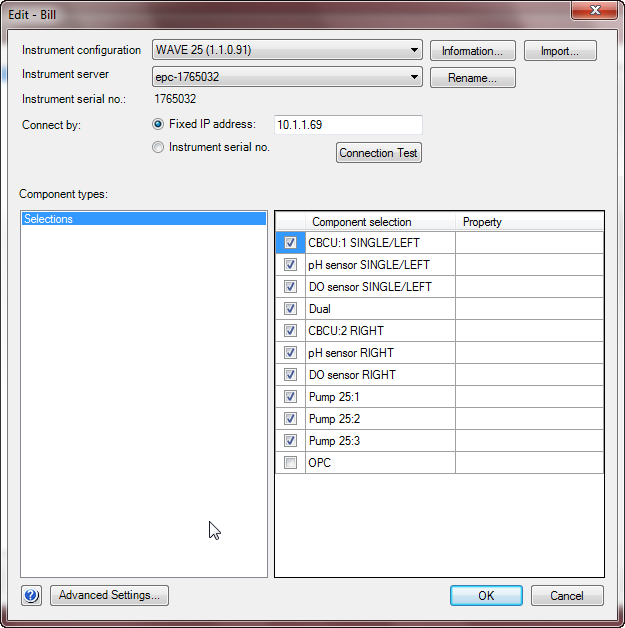Select the pH sensor SINGLE/LEFT row text
This screenshot has width=625, height=628.
coord(369,265)
